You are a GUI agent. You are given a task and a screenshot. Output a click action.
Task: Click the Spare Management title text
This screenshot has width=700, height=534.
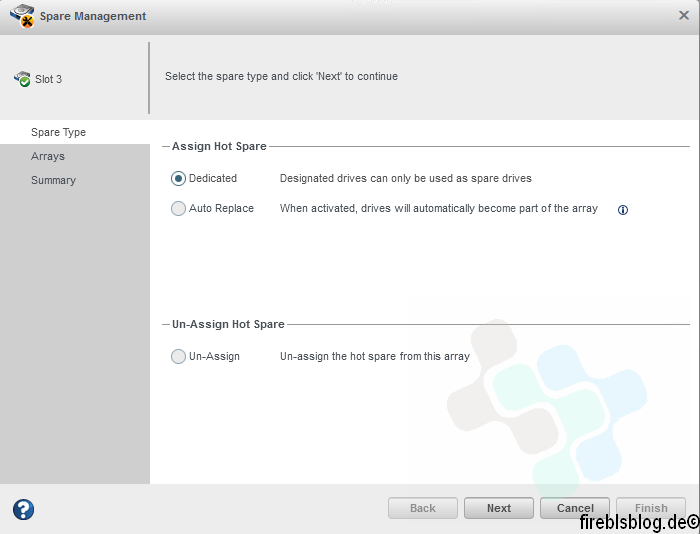pos(93,16)
